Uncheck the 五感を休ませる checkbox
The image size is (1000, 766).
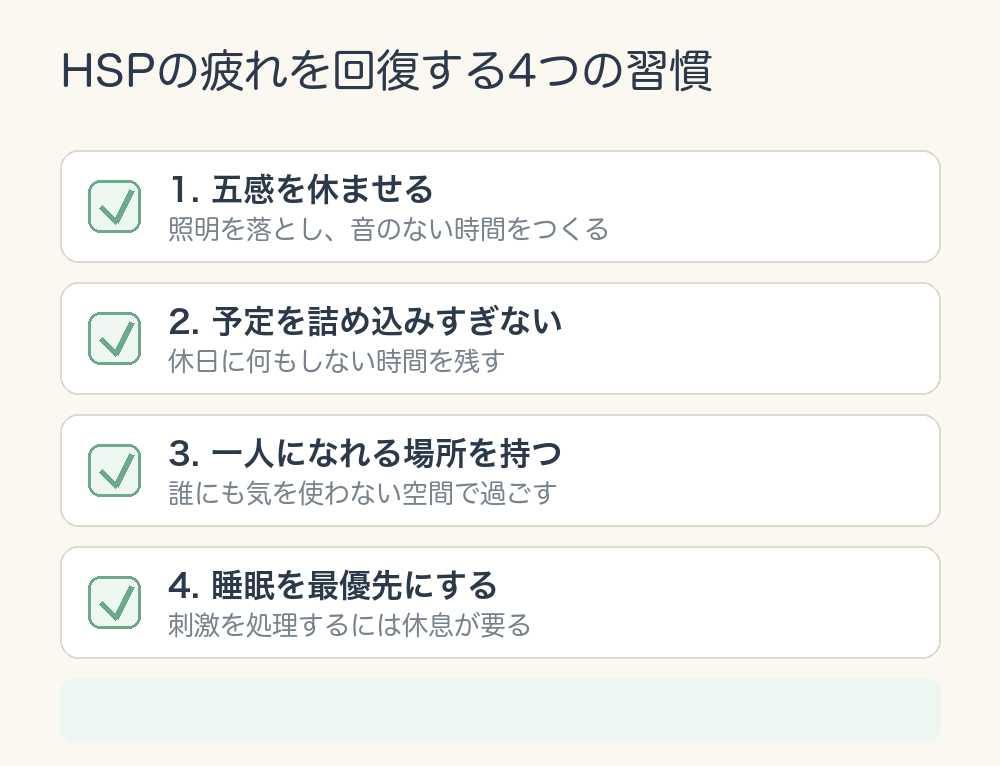114,207
